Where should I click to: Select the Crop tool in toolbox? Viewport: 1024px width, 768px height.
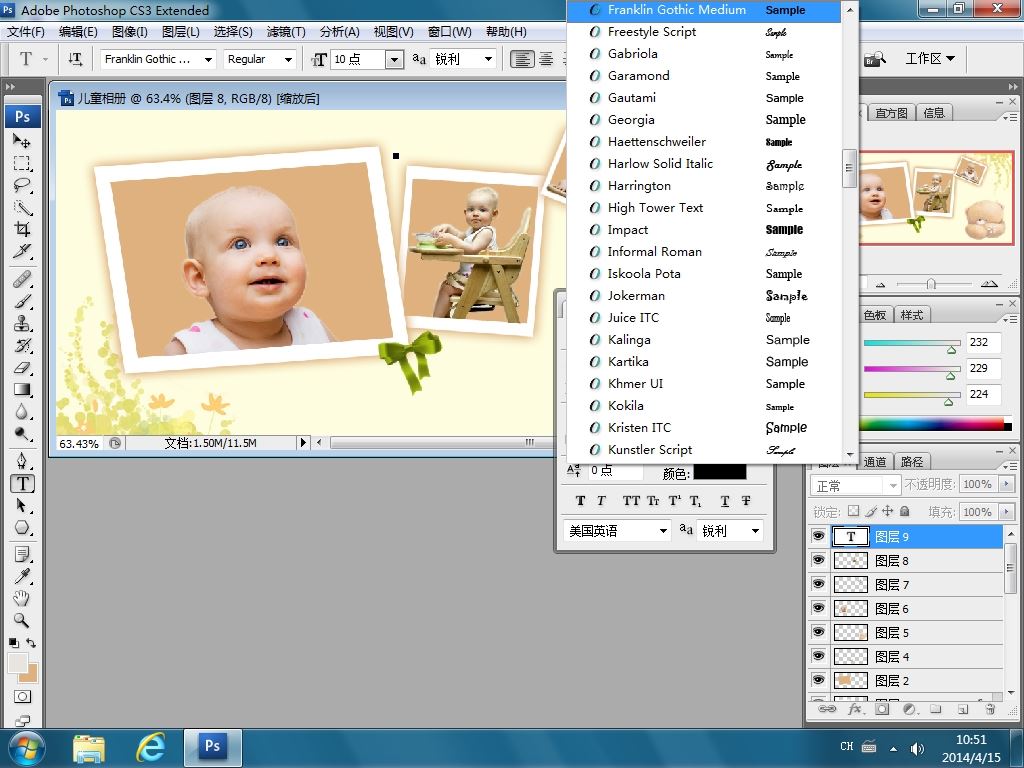pos(22,229)
